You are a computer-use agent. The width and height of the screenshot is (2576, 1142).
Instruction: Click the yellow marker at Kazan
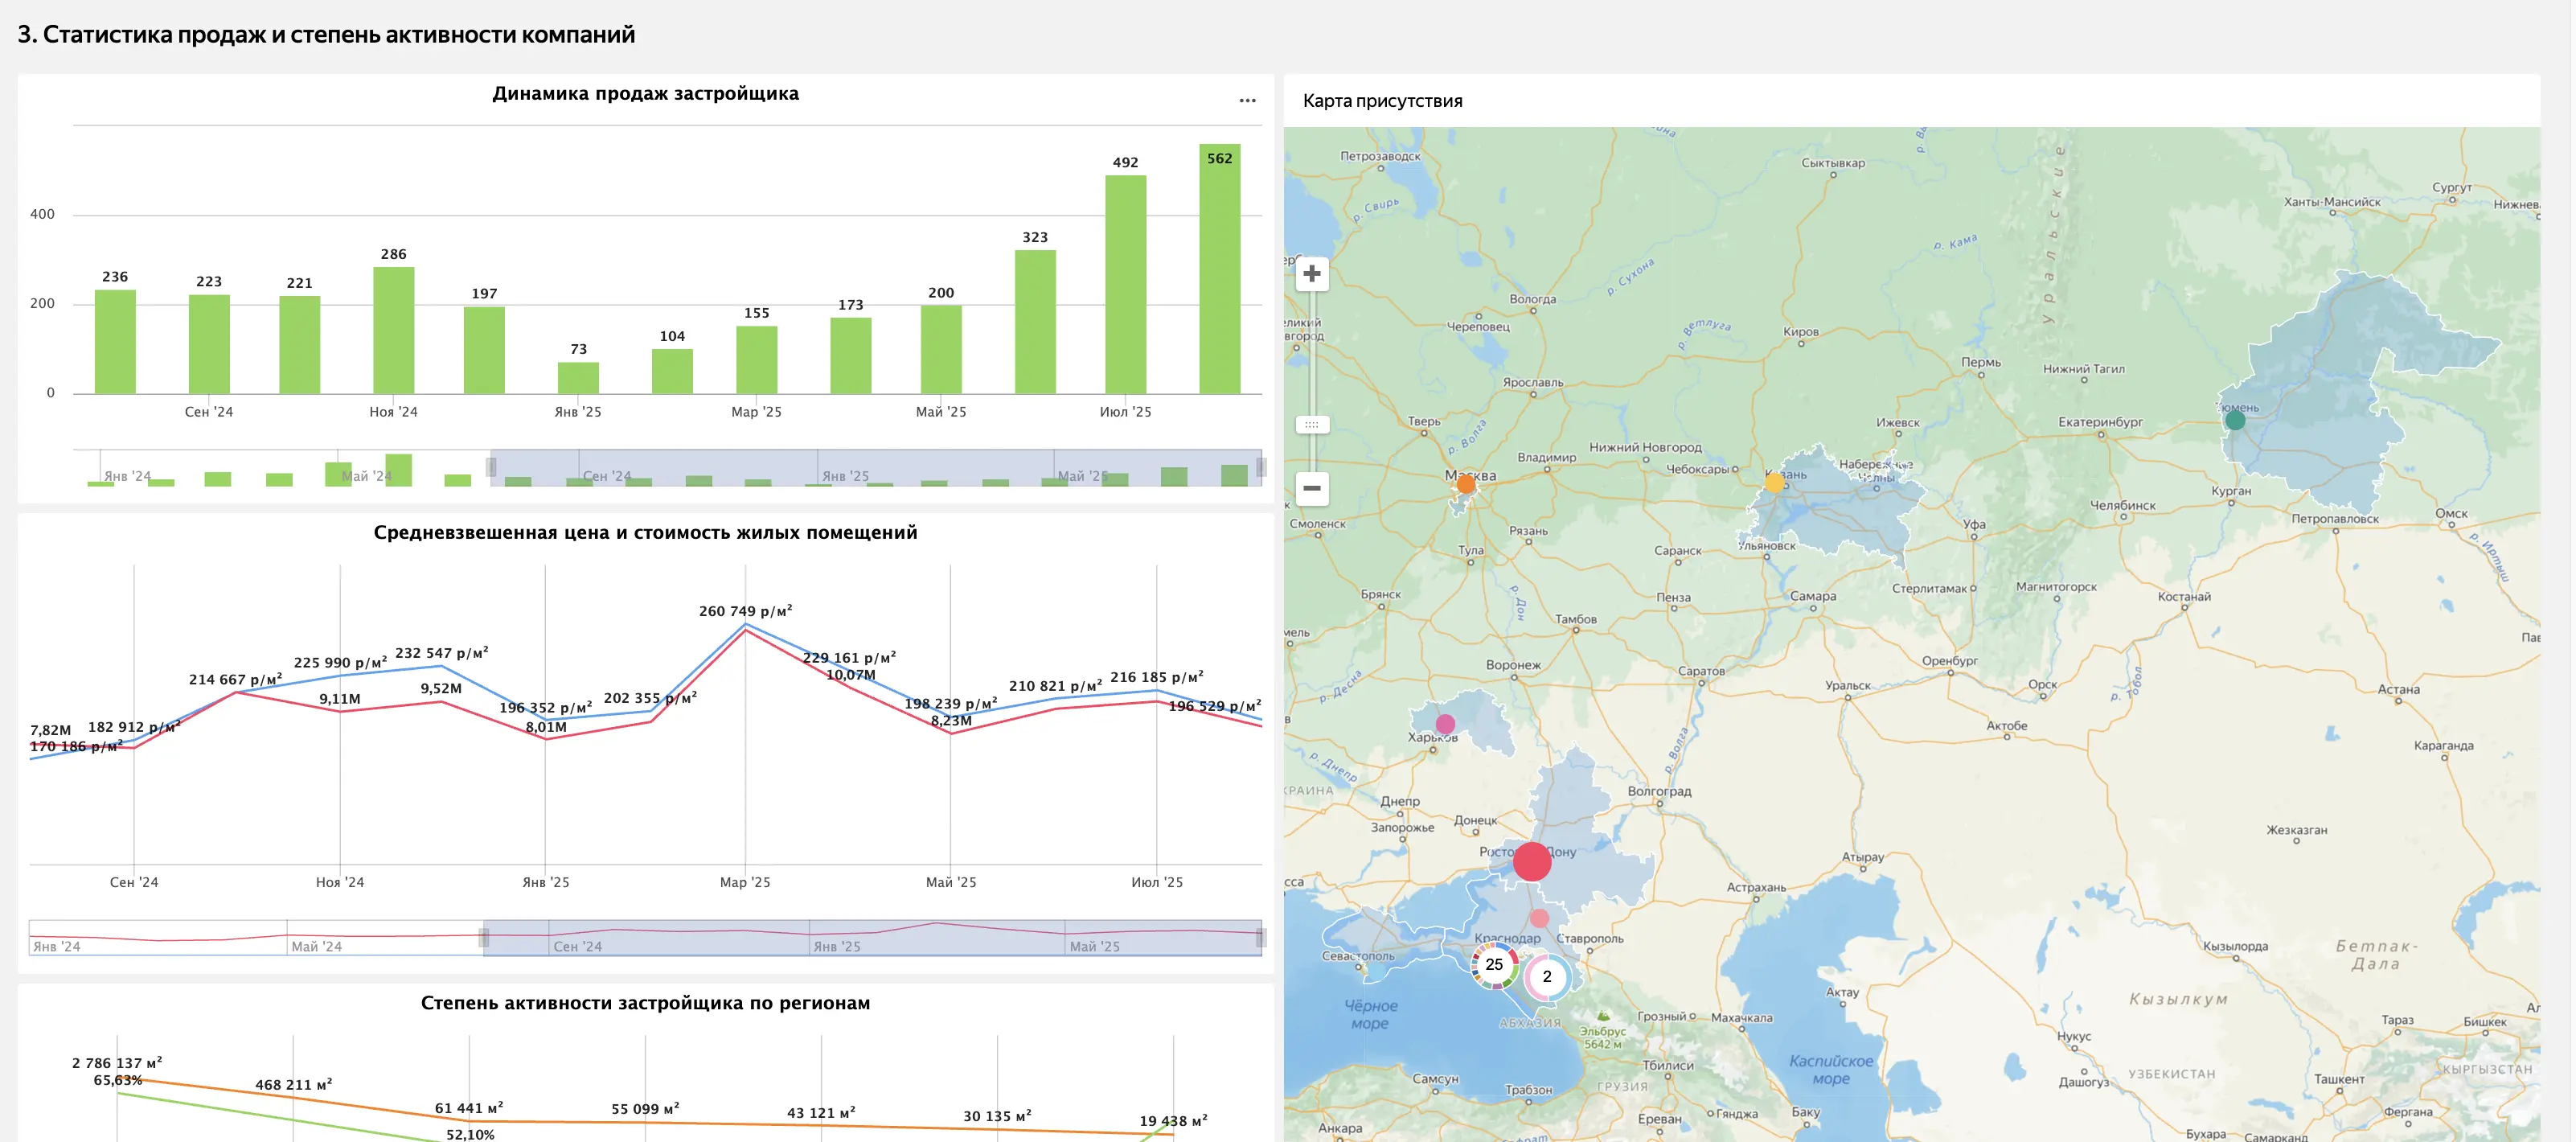(x=1774, y=483)
